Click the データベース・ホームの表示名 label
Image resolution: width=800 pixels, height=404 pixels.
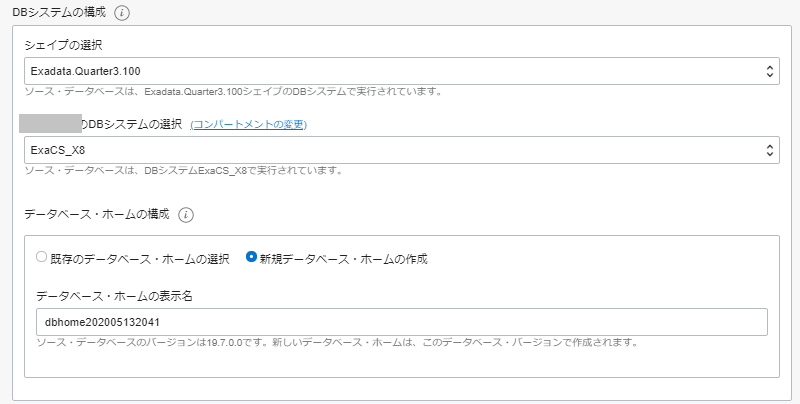pyautogui.click(x=113, y=296)
